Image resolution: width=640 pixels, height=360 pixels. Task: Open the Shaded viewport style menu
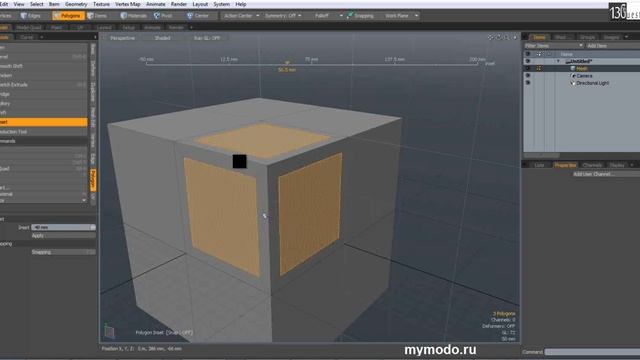pos(162,38)
